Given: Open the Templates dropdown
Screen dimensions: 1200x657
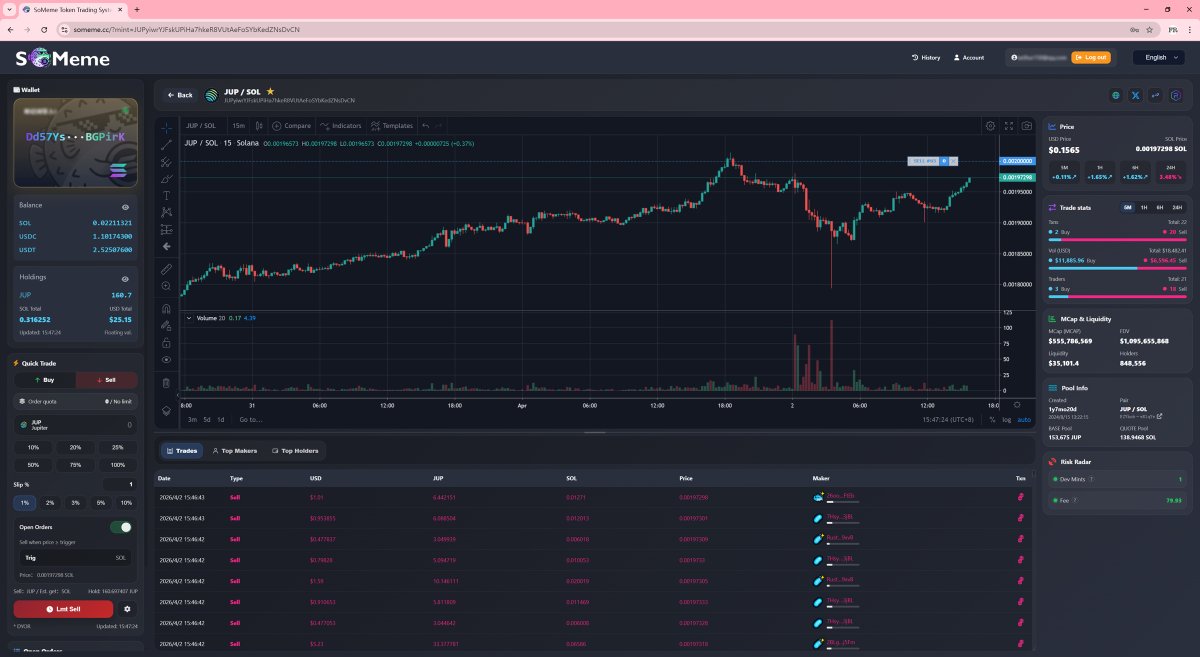Looking at the screenshot, I should (x=392, y=126).
